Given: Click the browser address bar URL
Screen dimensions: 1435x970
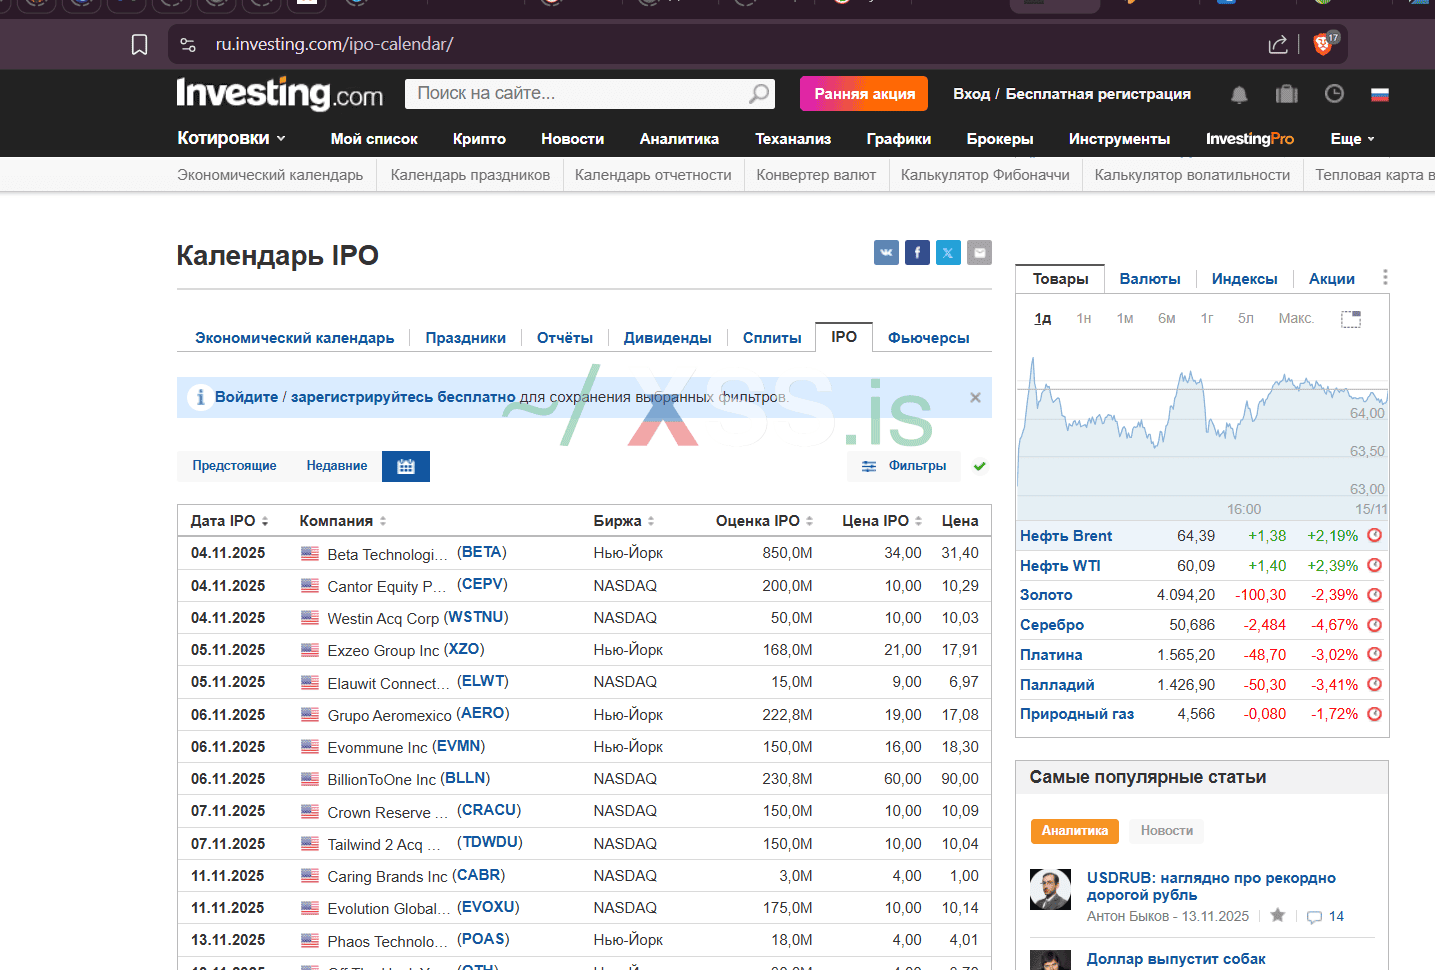Looking at the screenshot, I should pyautogui.click(x=334, y=44).
